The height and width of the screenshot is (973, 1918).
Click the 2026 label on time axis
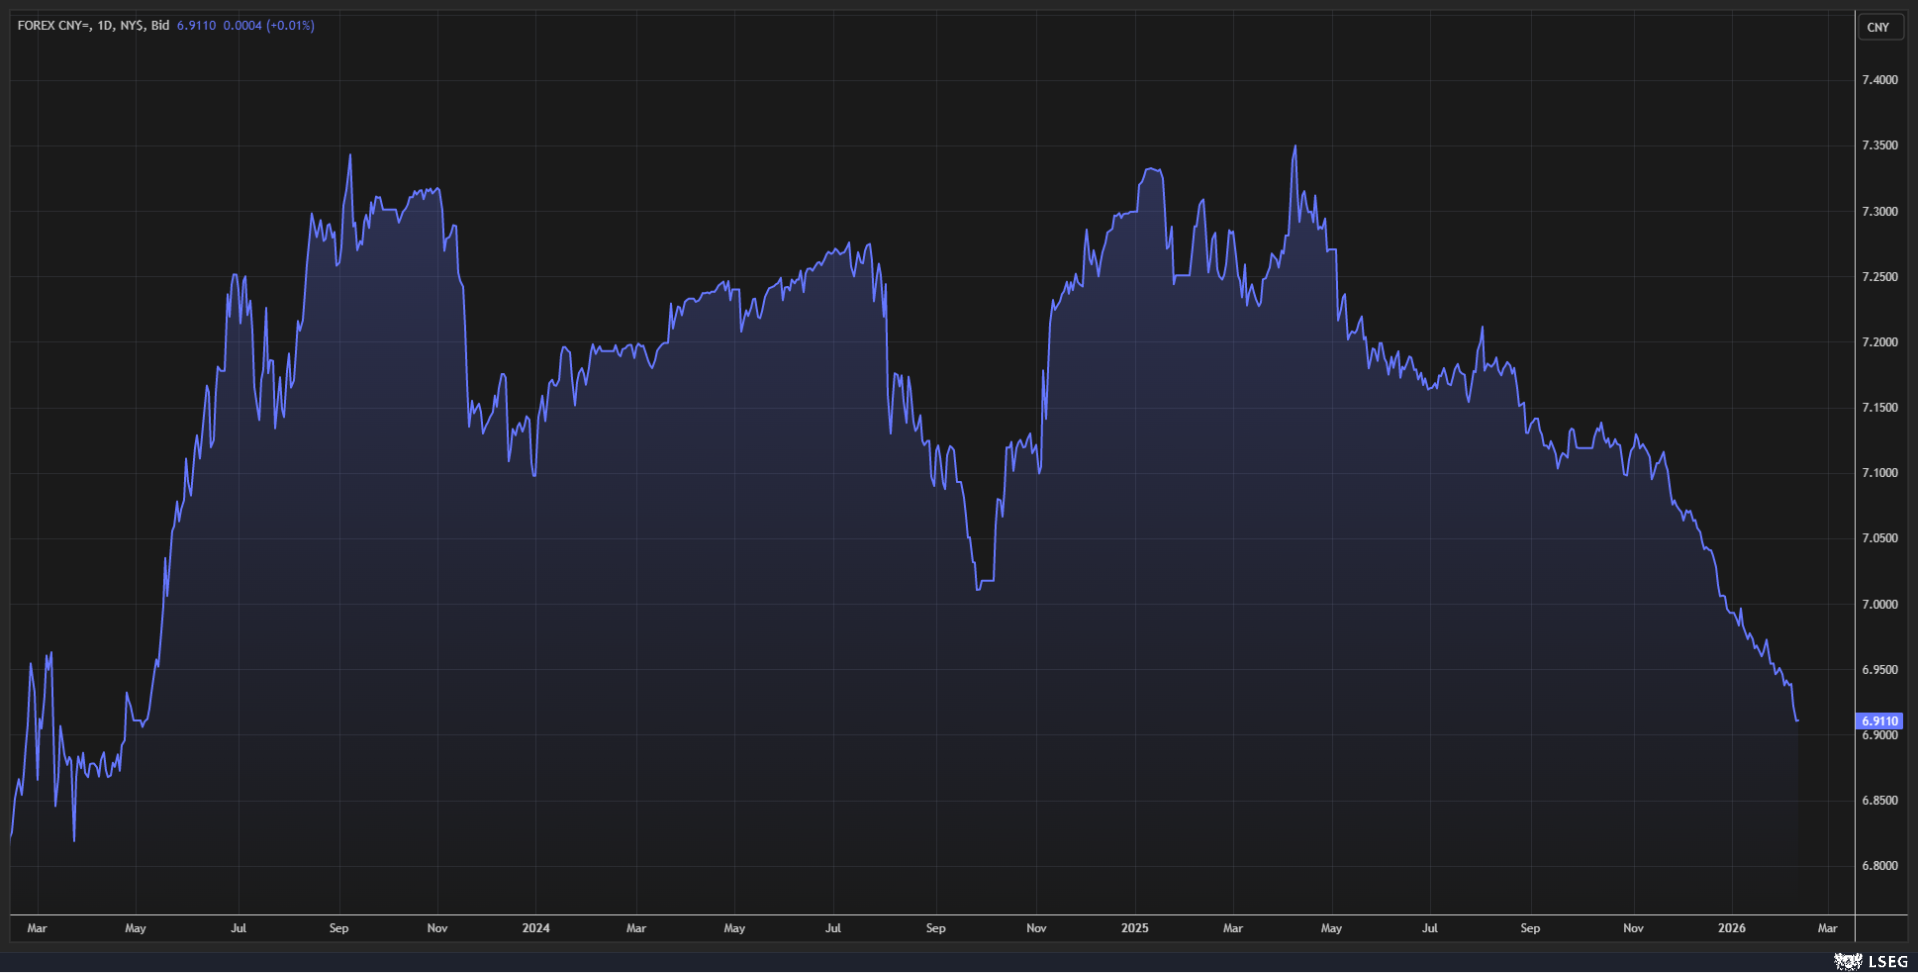coord(1732,928)
